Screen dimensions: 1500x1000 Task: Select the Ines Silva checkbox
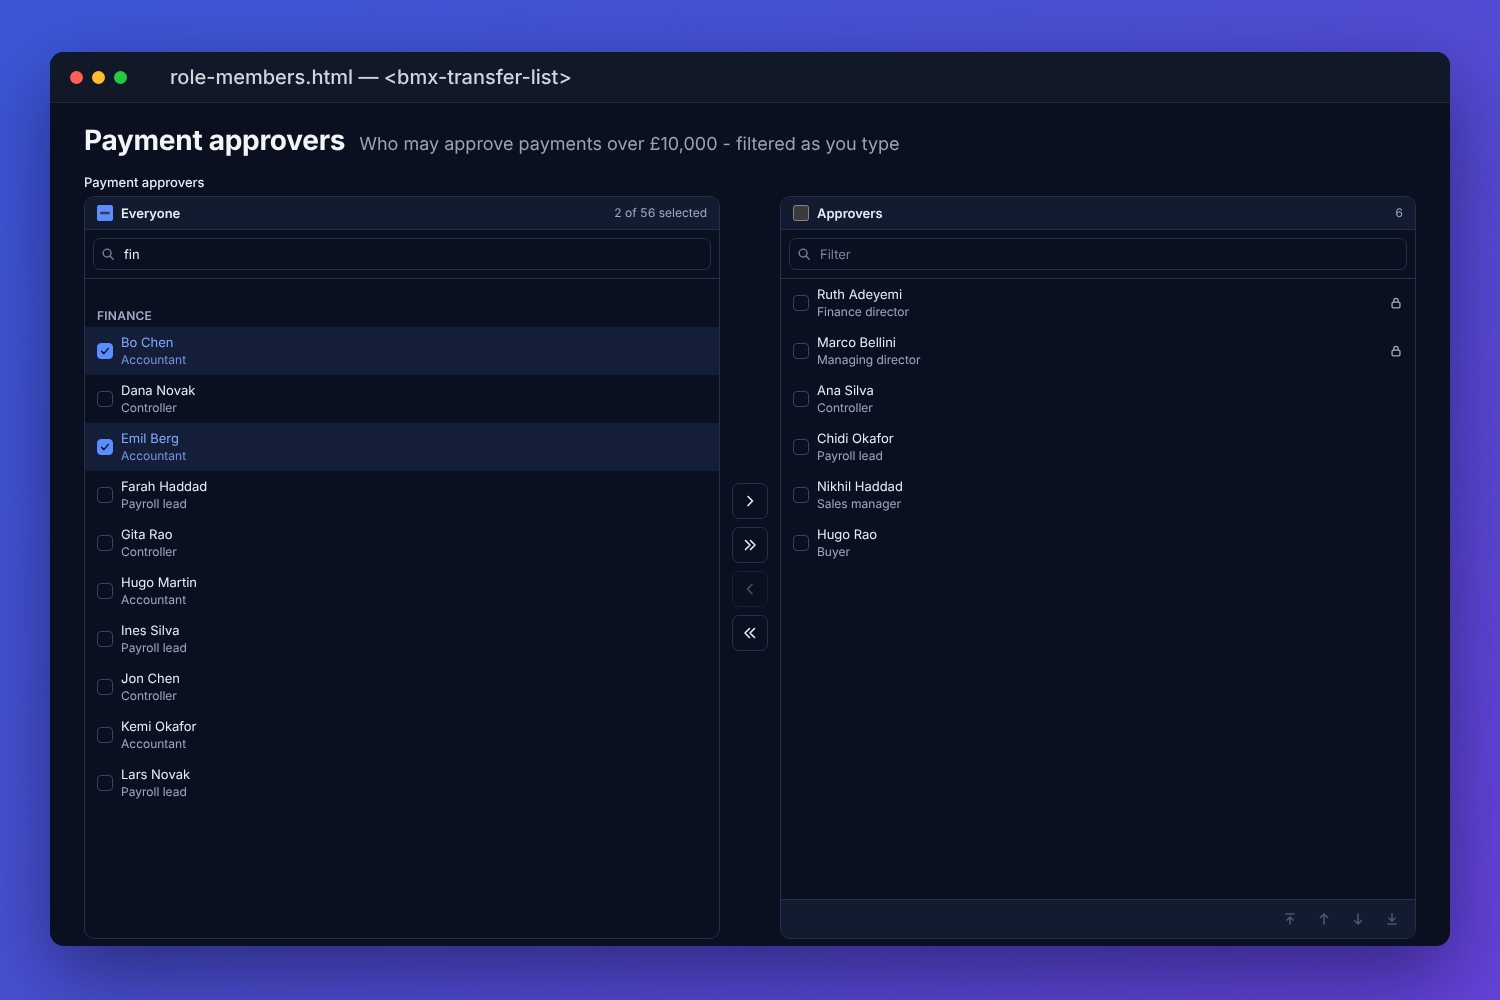pos(105,639)
